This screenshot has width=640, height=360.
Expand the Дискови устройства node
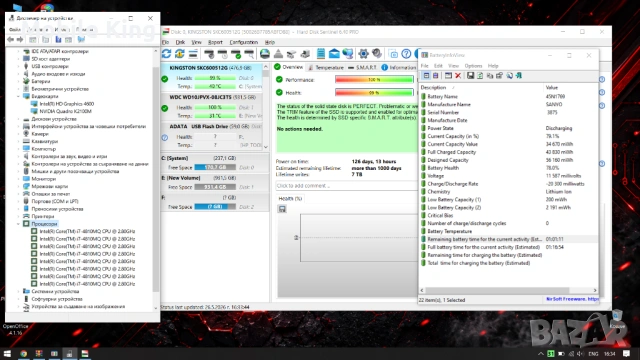click(18, 119)
